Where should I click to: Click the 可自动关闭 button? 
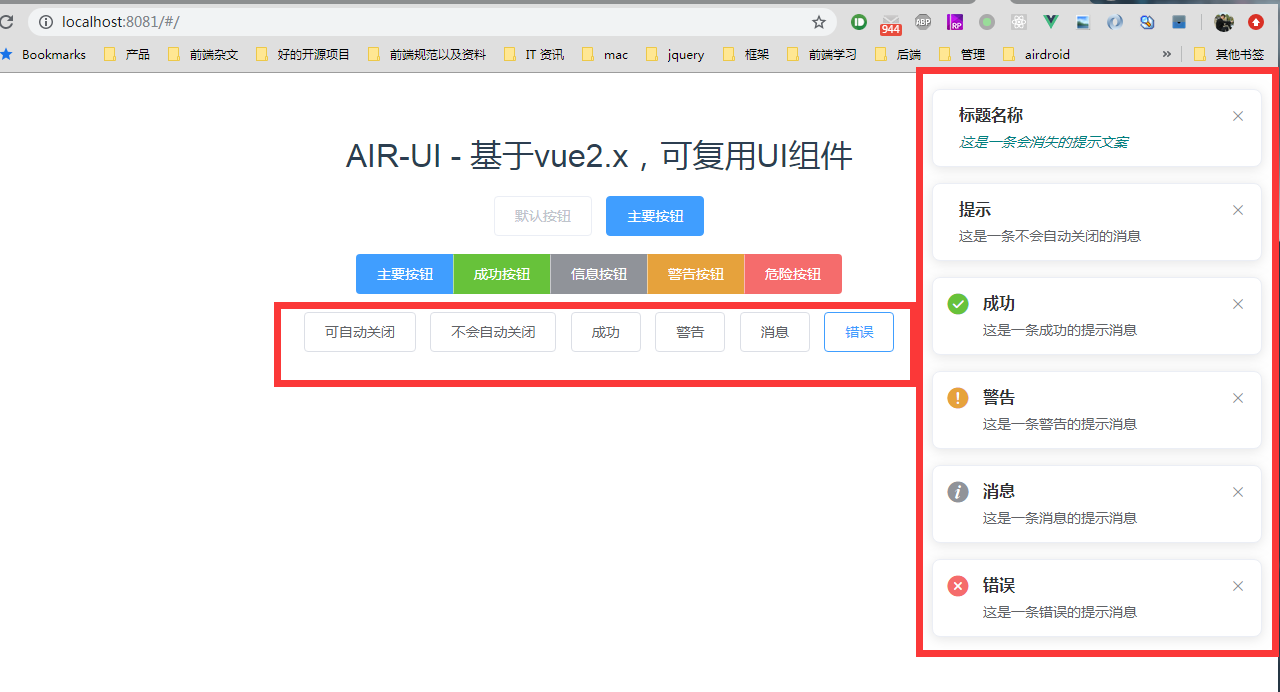360,332
